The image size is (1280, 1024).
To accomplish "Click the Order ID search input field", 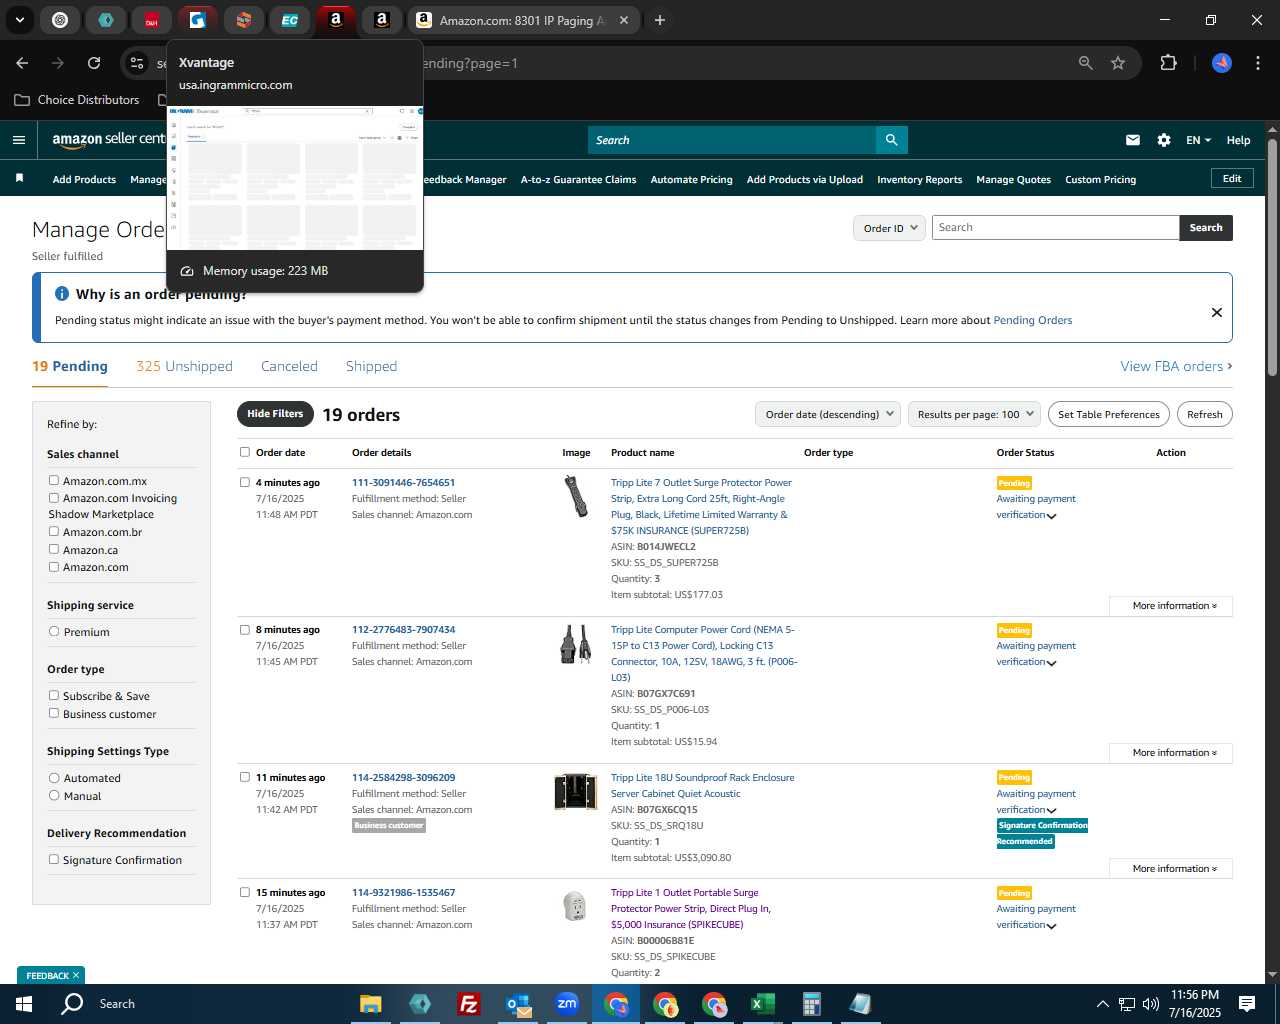I will pyautogui.click(x=1055, y=228).
